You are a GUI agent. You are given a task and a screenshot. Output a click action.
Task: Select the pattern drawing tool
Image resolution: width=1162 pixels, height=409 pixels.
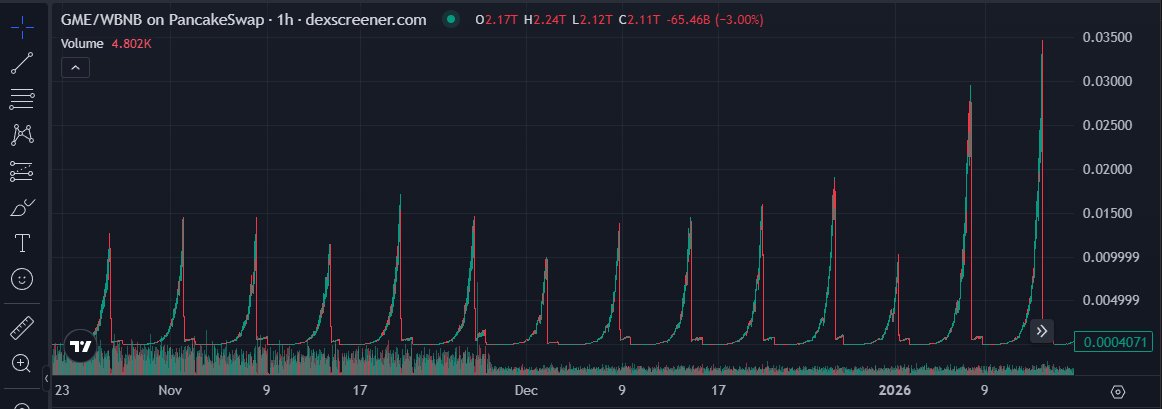point(22,135)
